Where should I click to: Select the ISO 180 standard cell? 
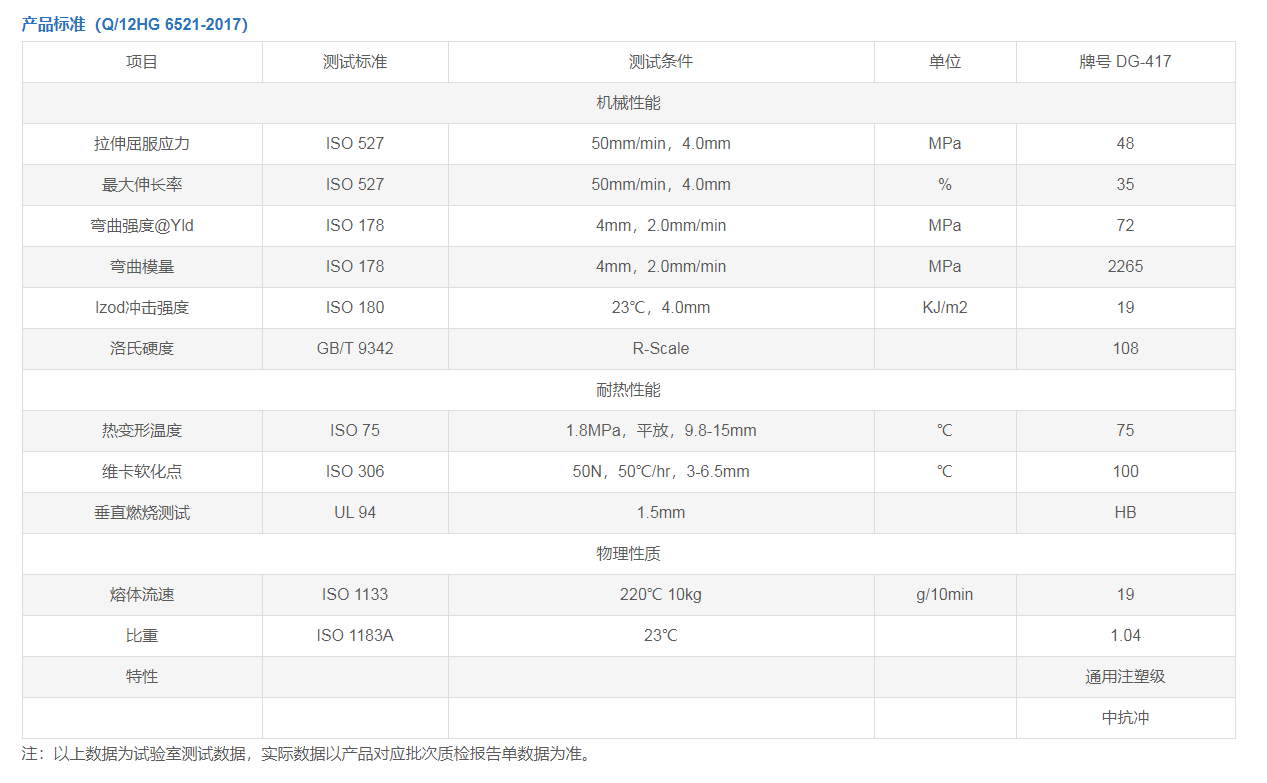click(355, 308)
